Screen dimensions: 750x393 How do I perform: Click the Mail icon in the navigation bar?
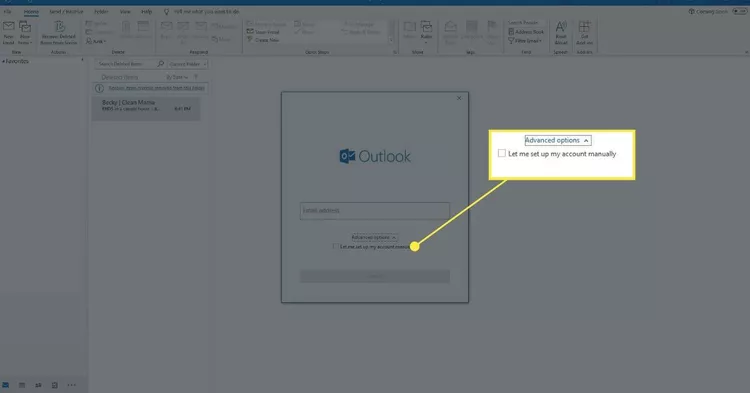click(6, 385)
